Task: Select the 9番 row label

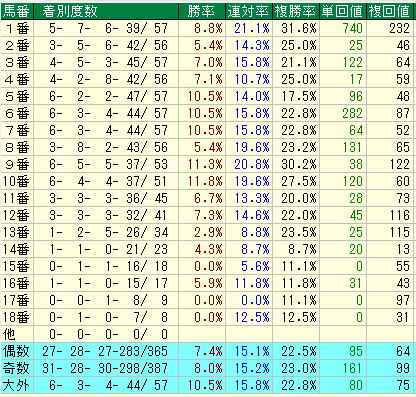Action: tap(17, 165)
